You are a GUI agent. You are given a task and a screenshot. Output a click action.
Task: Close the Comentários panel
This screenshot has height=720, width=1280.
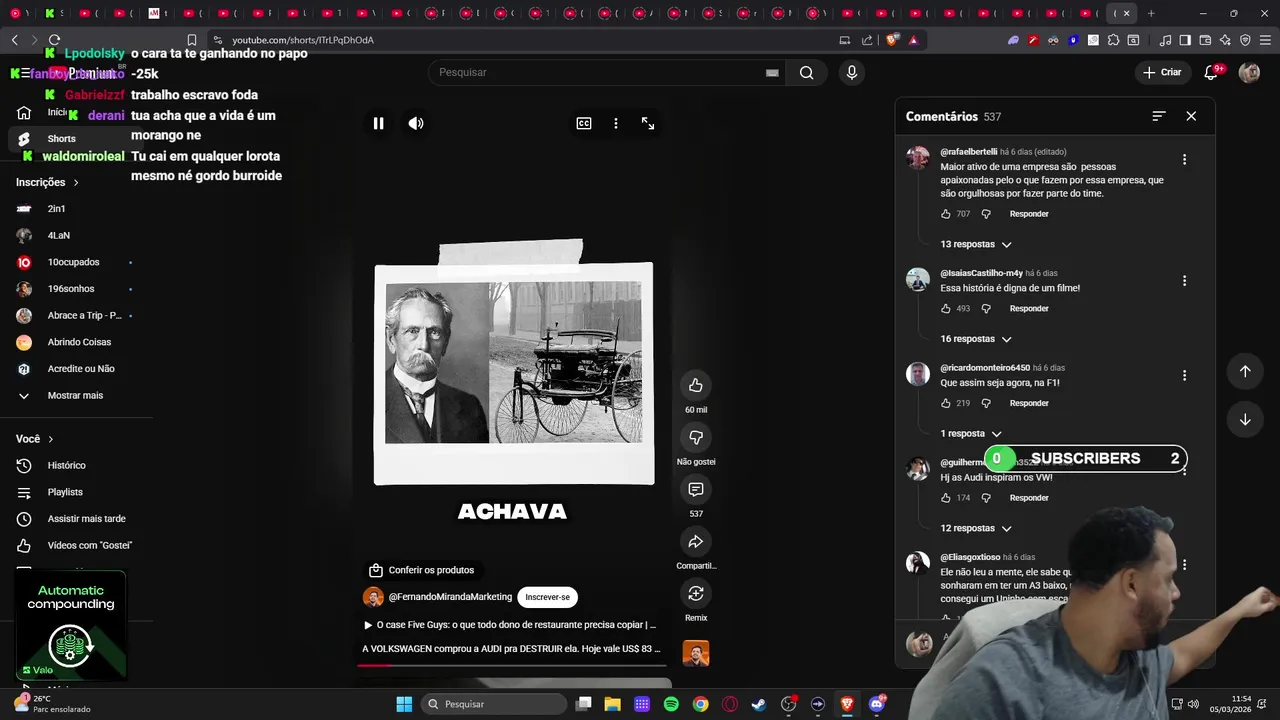[1191, 116]
